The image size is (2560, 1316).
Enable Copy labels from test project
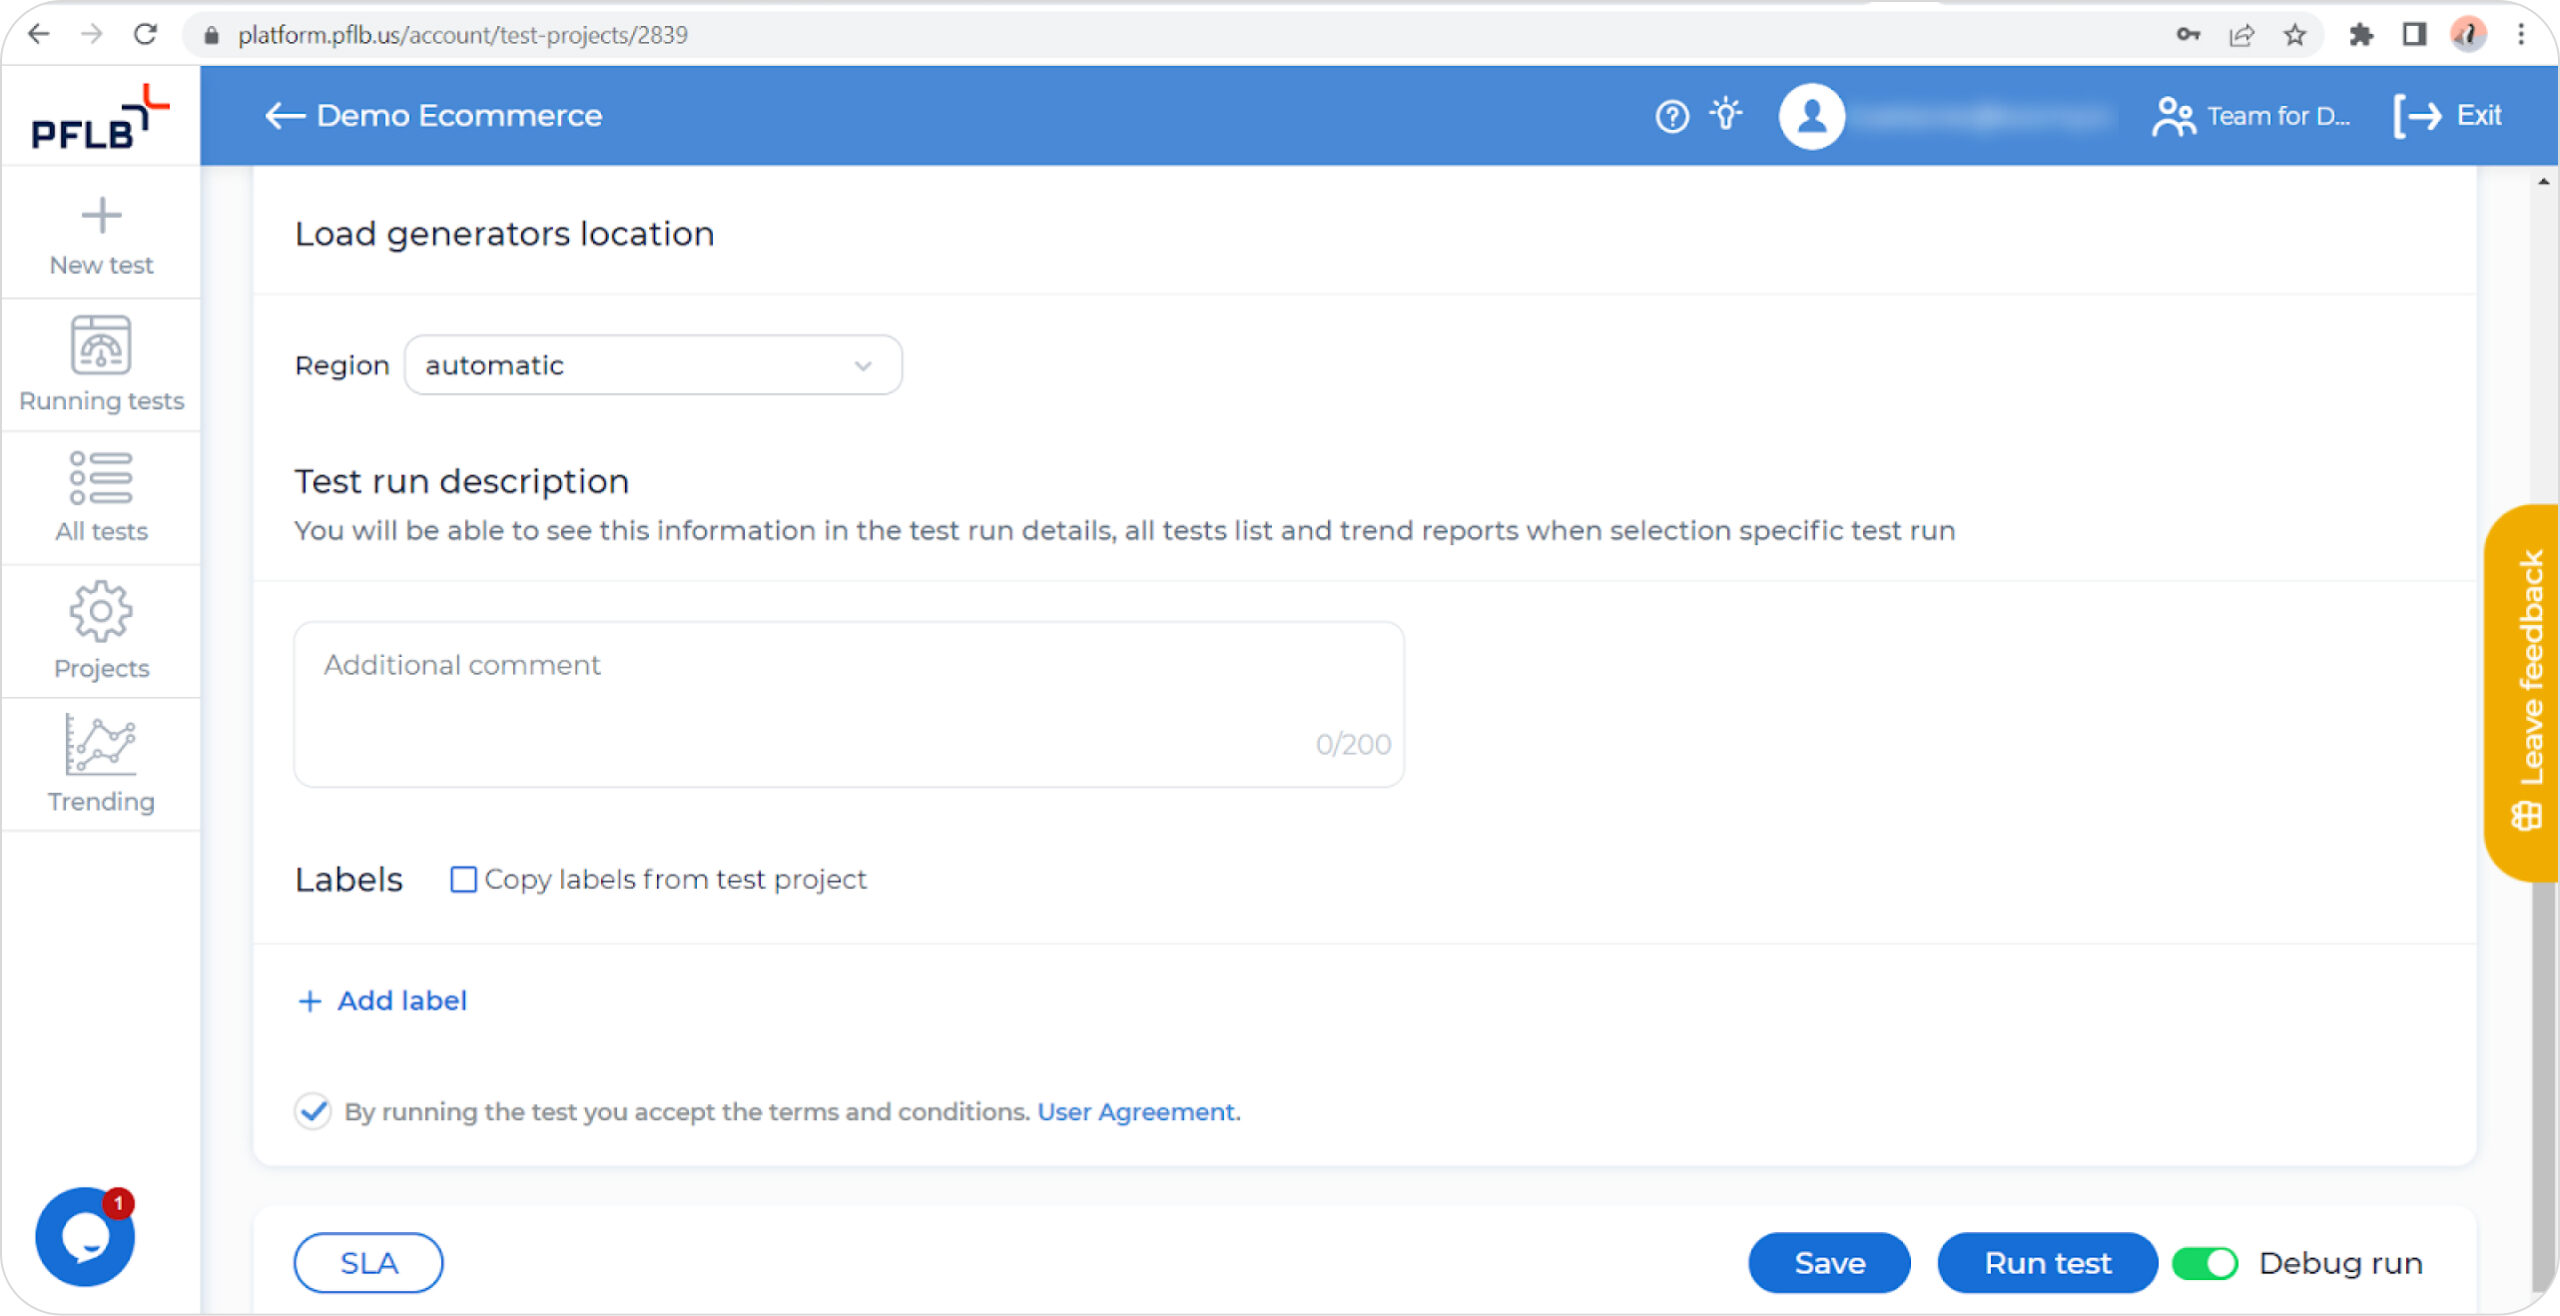pos(465,878)
